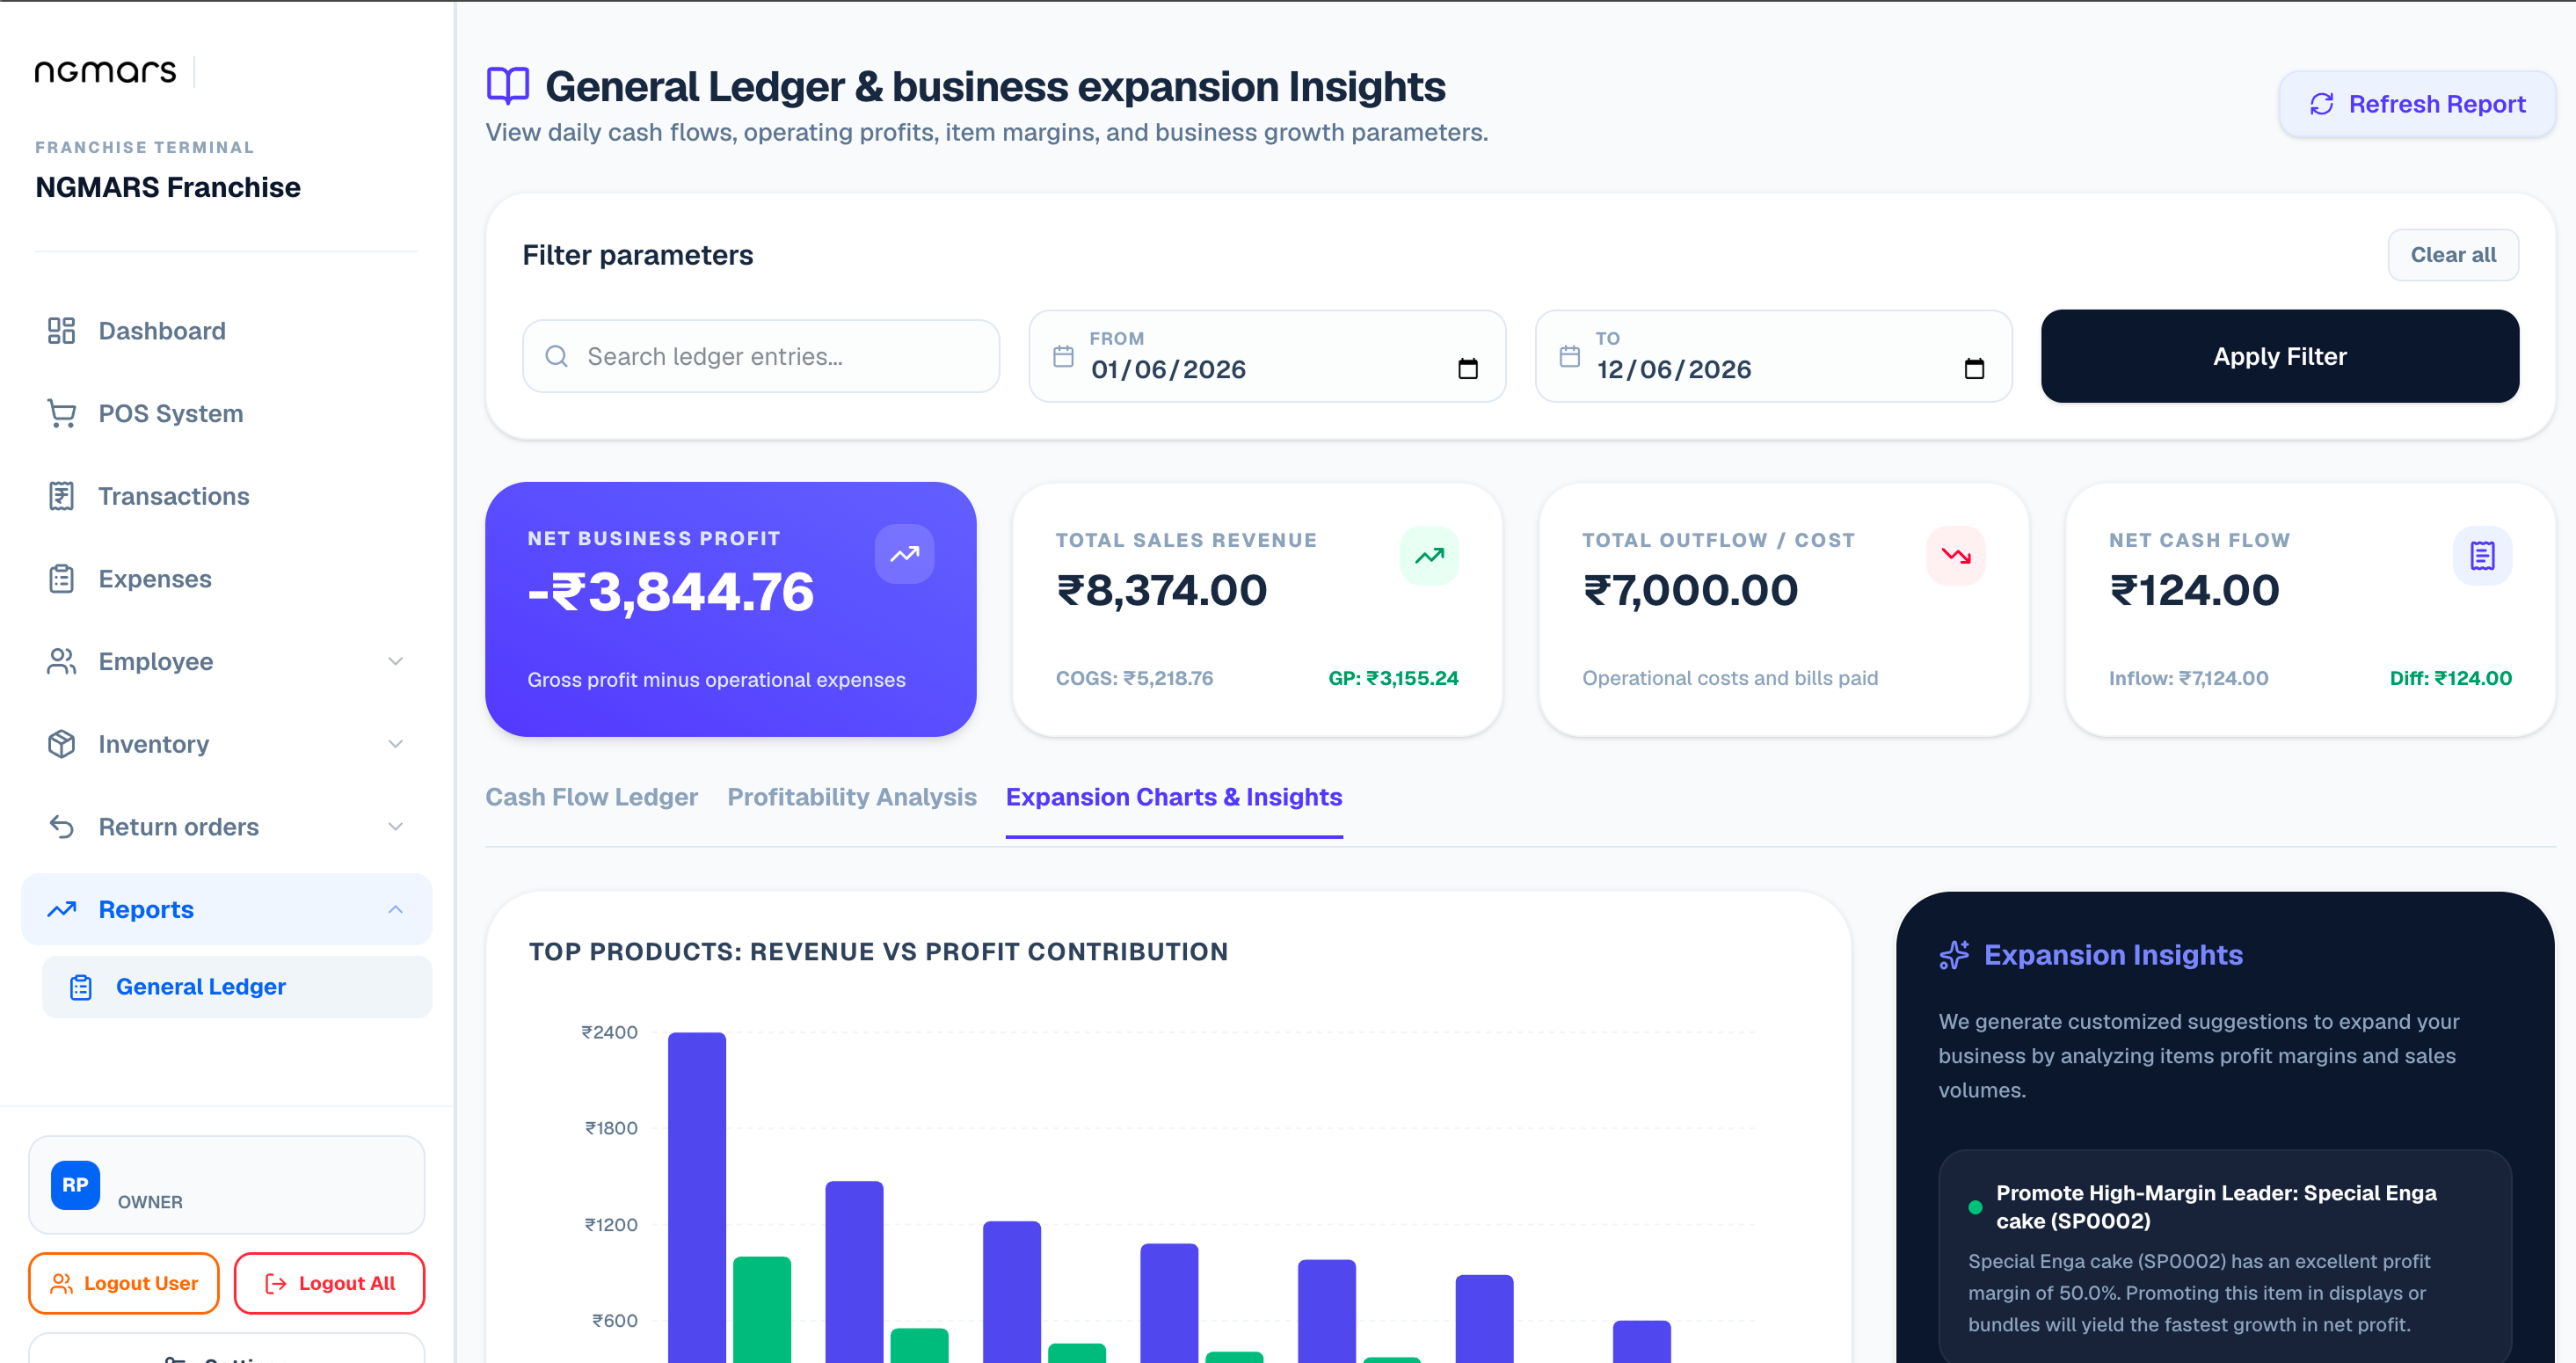Click the Return orders undo icon
Viewport: 2576px width, 1363px height.
tap(62, 827)
